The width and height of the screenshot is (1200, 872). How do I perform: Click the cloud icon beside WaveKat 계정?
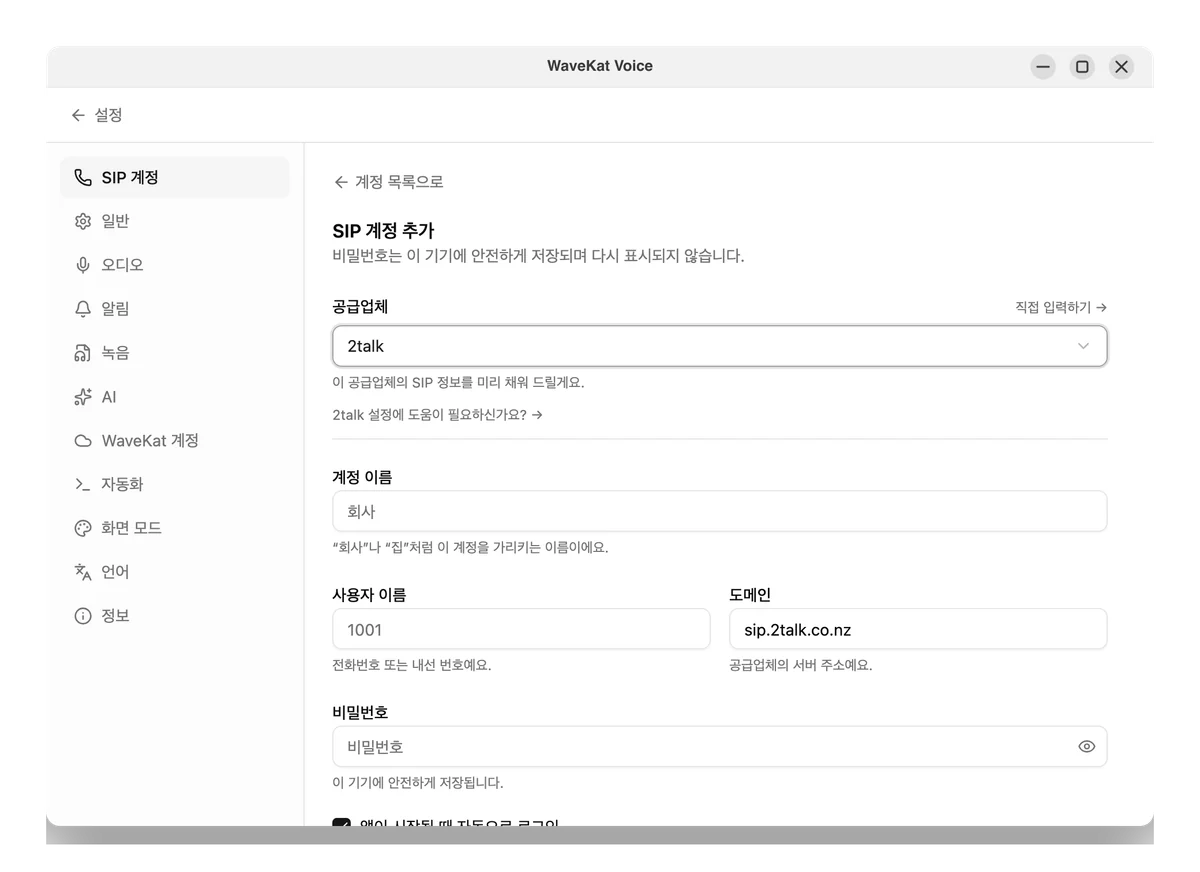[83, 441]
